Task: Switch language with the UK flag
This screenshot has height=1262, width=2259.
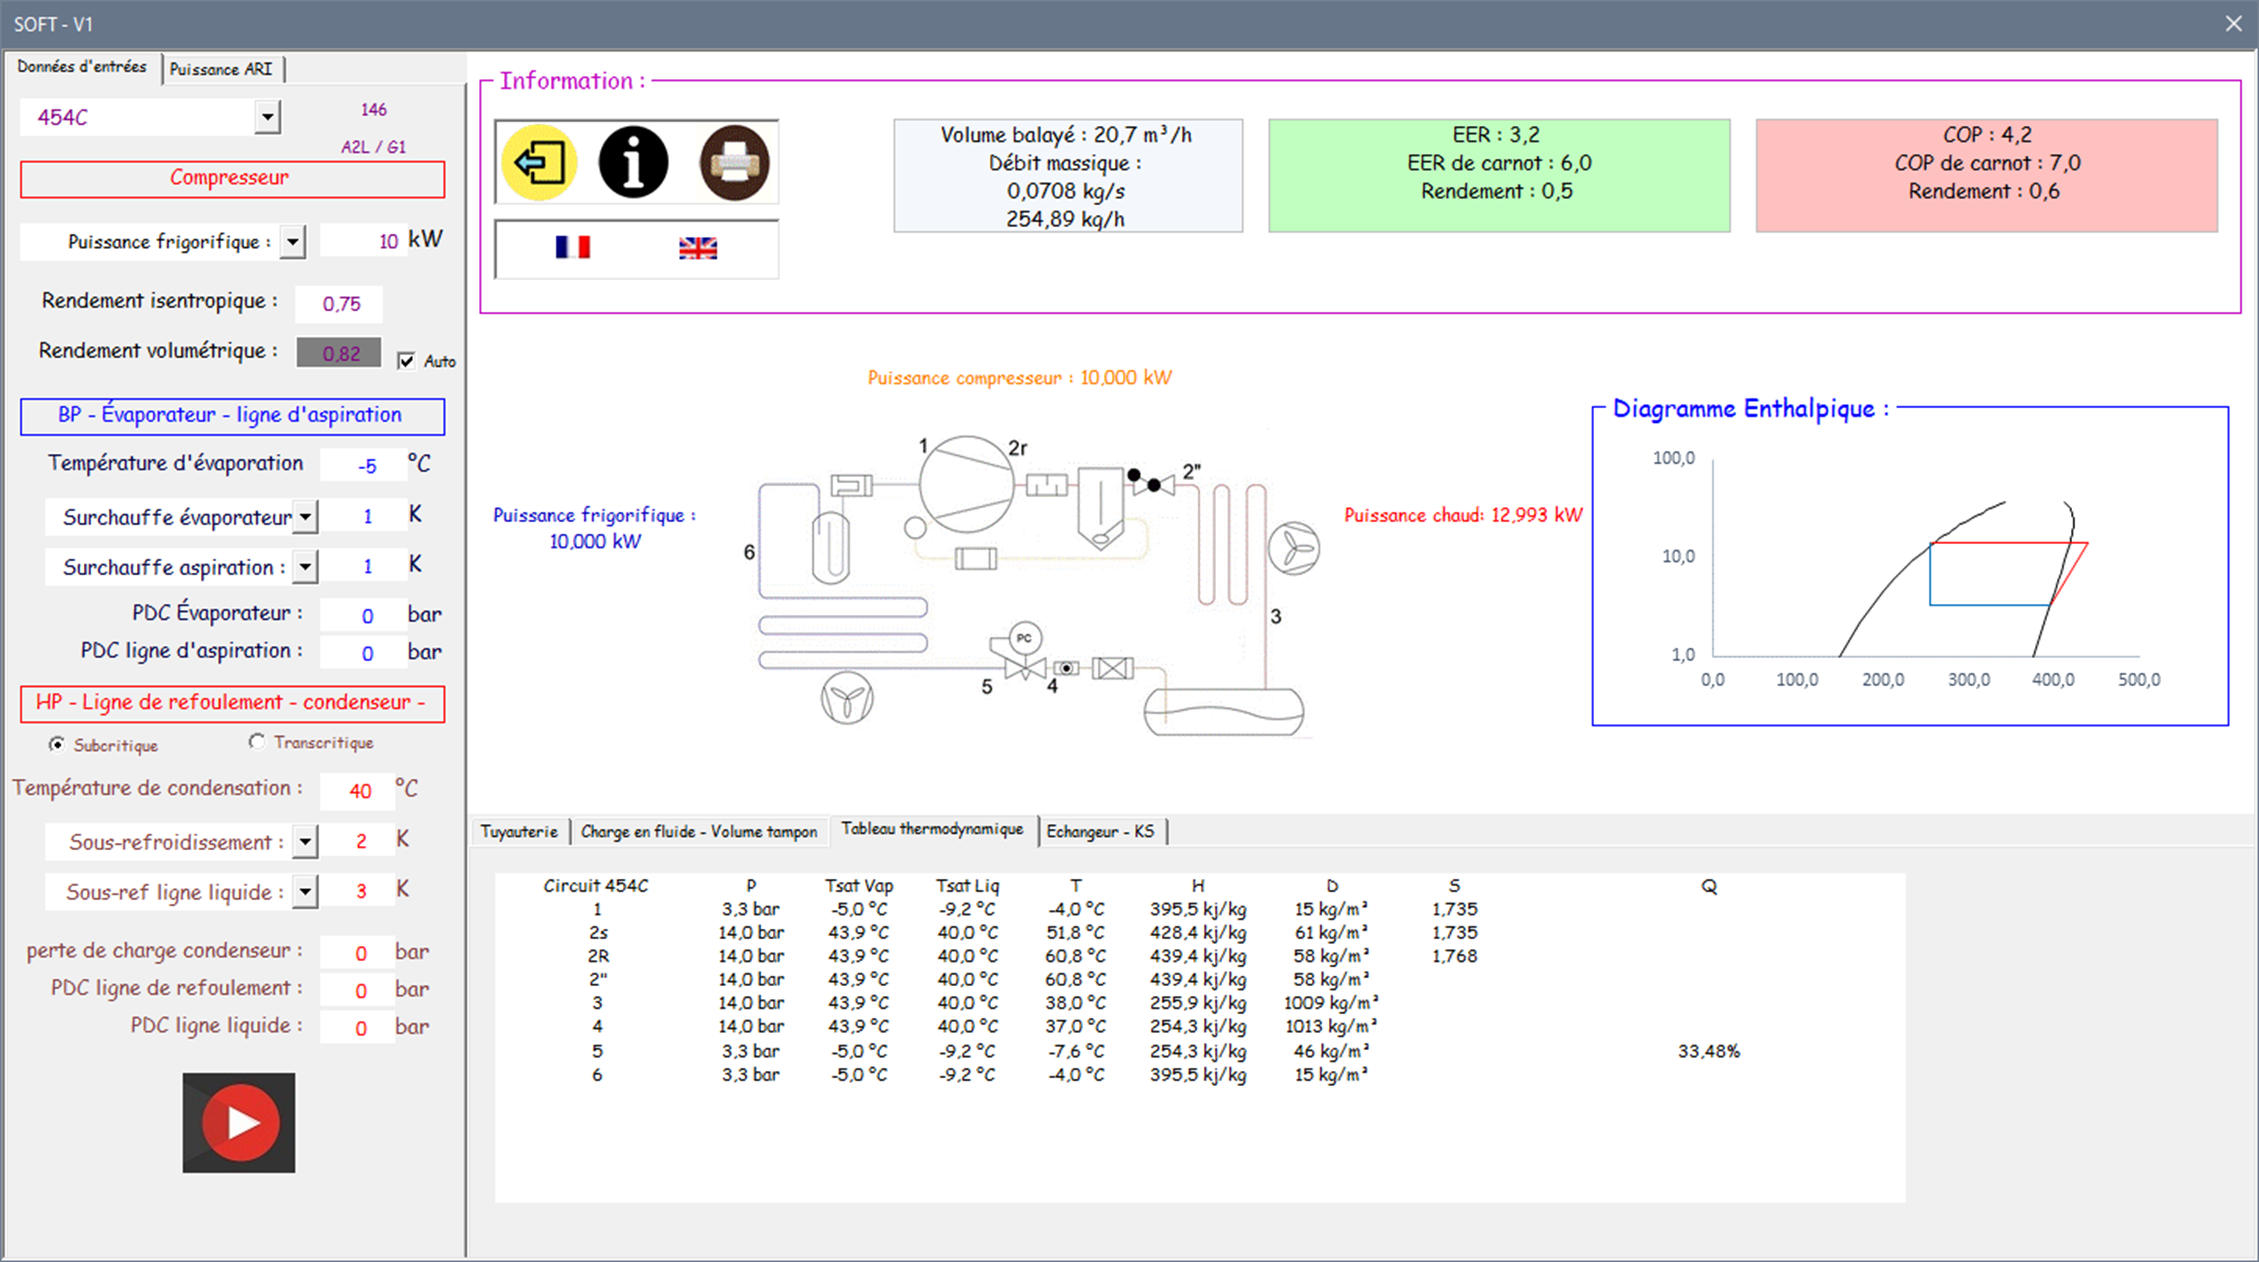Action: (698, 248)
